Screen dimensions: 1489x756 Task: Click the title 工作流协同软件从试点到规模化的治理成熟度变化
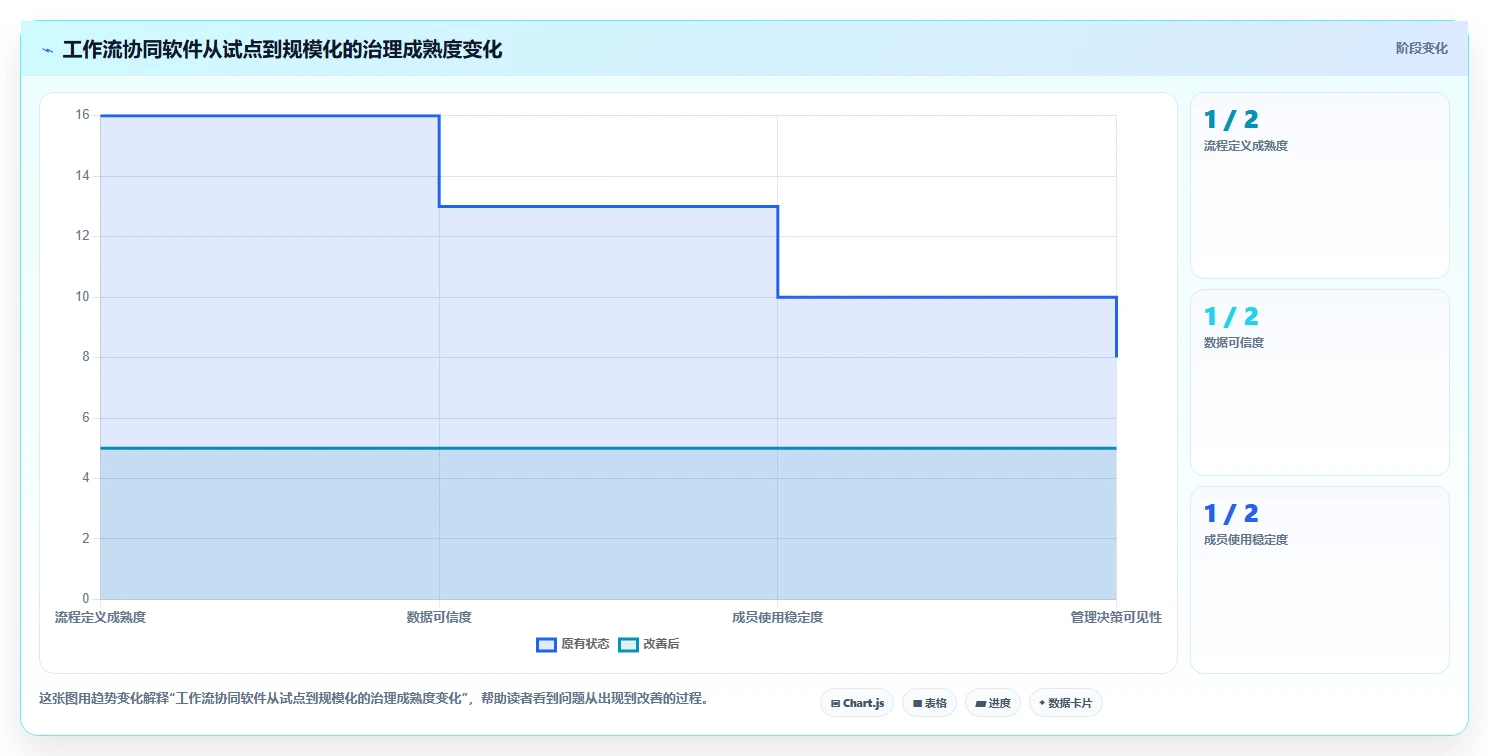[282, 50]
